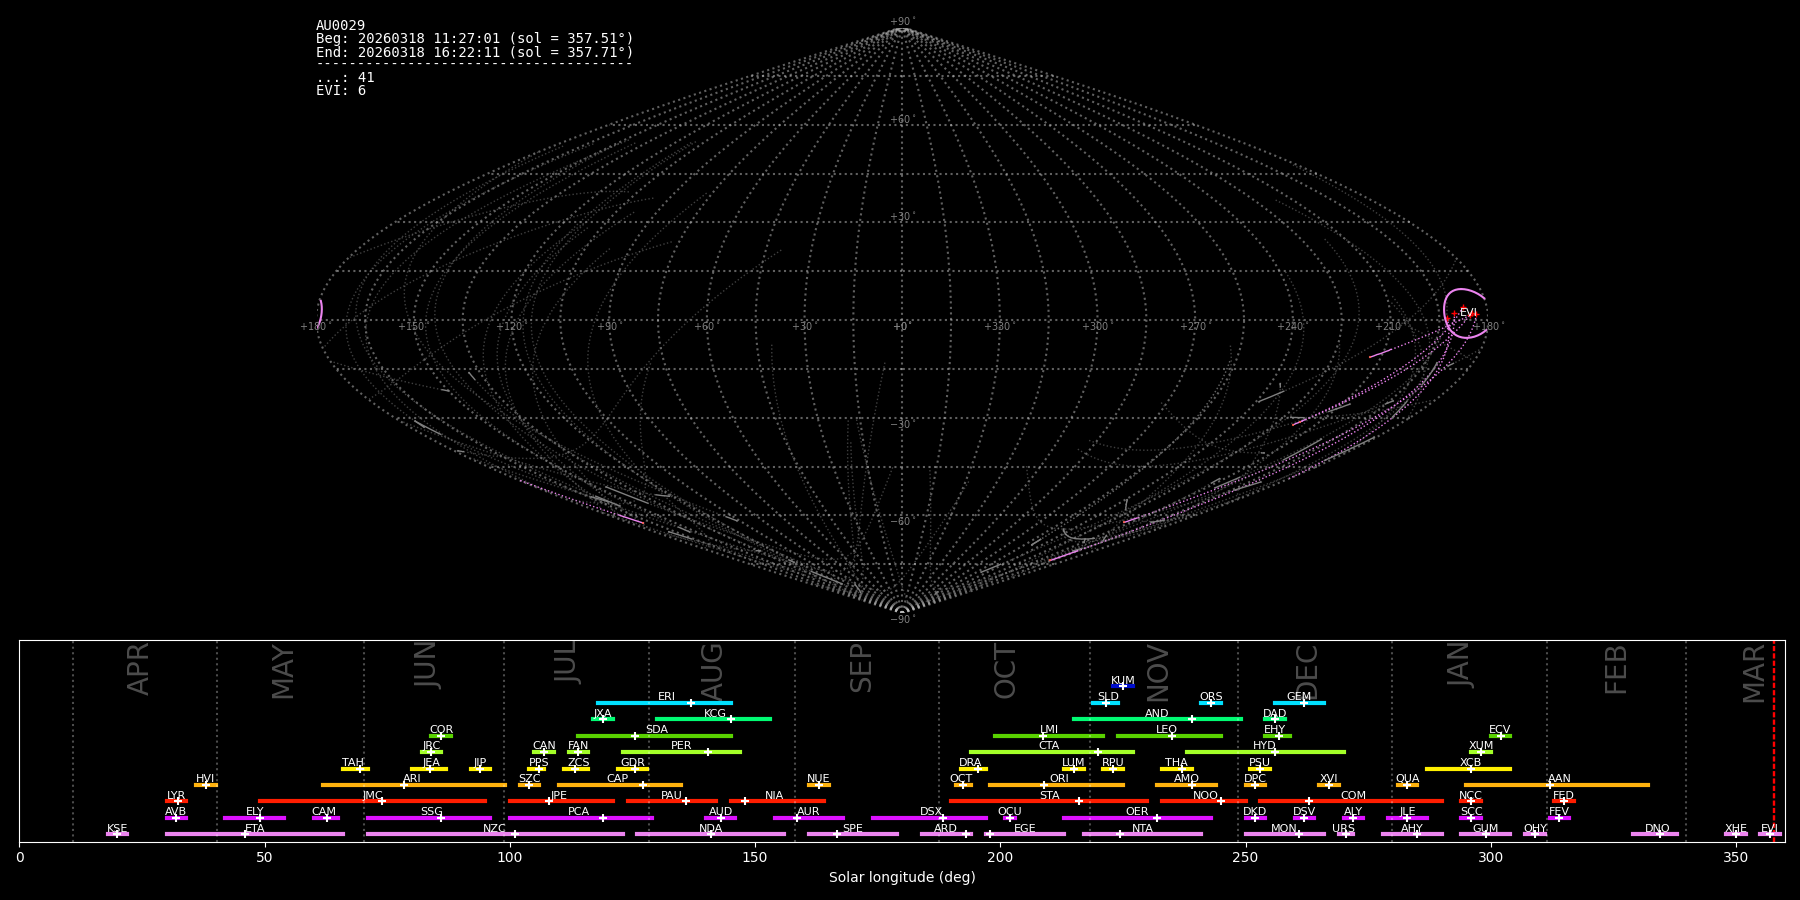Click the ETA shower label
The width and height of the screenshot is (1800, 900).
pyautogui.click(x=255, y=828)
